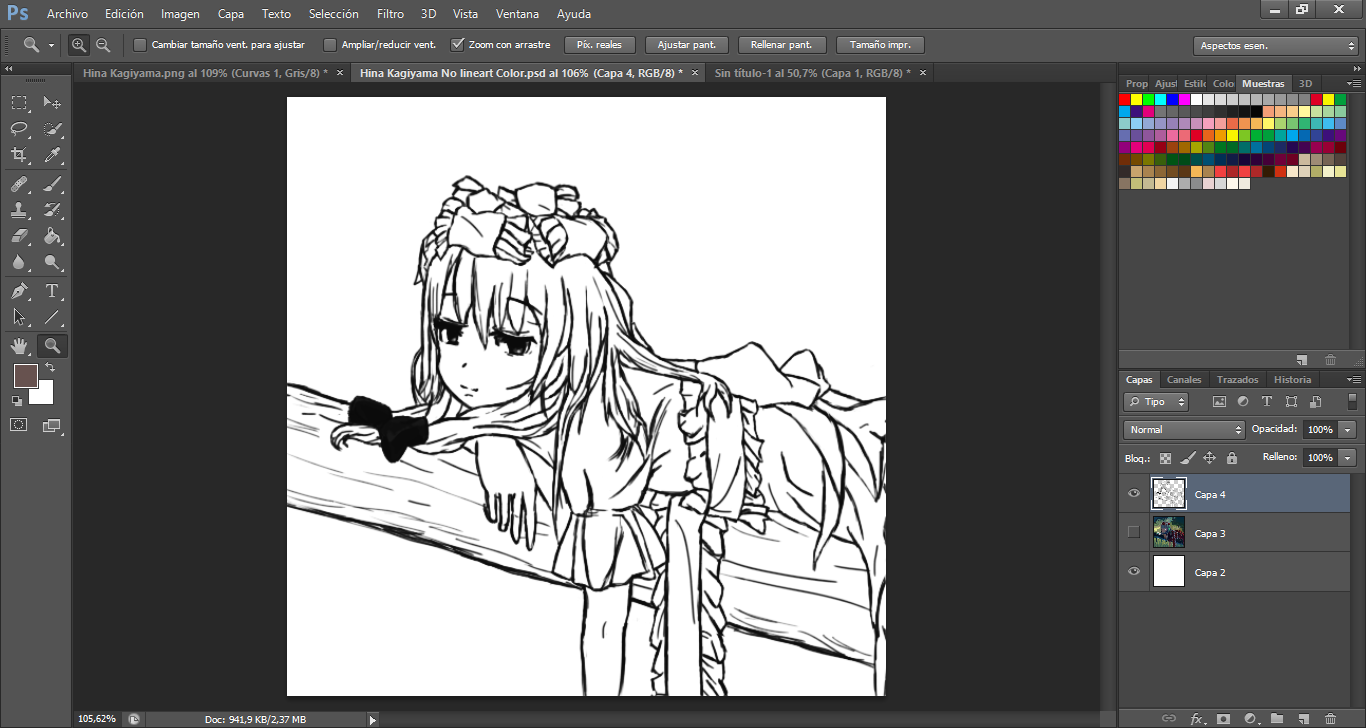Toggle lock all padlock icon
Viewport: 1366px width, 728px height.
[x=1232, y=458]
